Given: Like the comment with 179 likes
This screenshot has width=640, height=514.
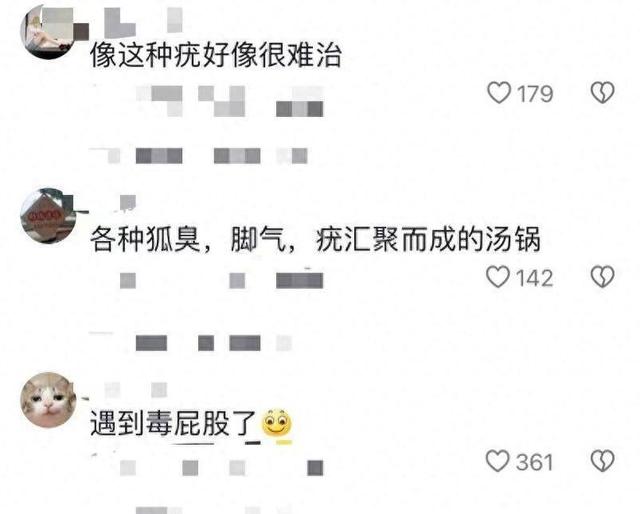Looking at the screenshot, I should (x=499, y=93).
